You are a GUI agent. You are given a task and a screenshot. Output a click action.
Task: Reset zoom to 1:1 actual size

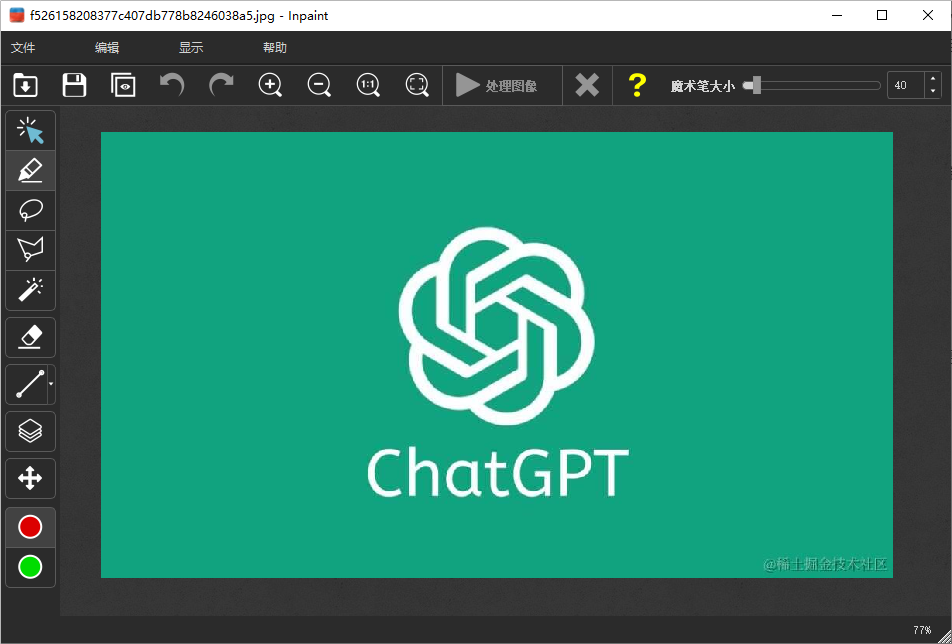tap(368, 86)
